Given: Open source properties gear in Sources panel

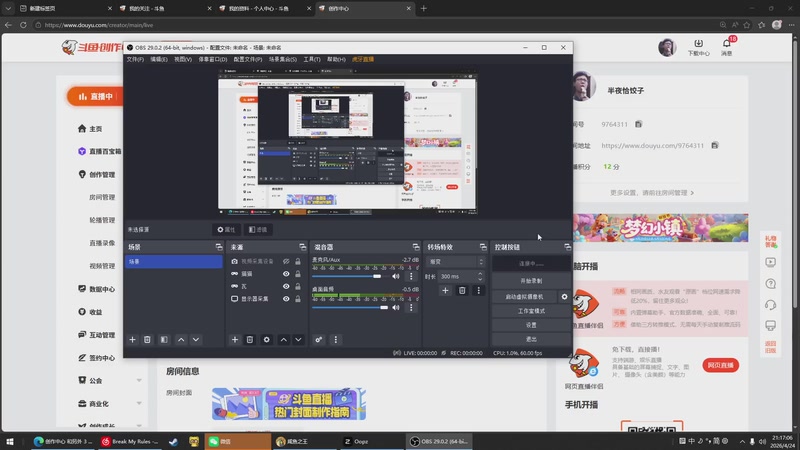Looking at the screenshot, I should coord(266,340).
